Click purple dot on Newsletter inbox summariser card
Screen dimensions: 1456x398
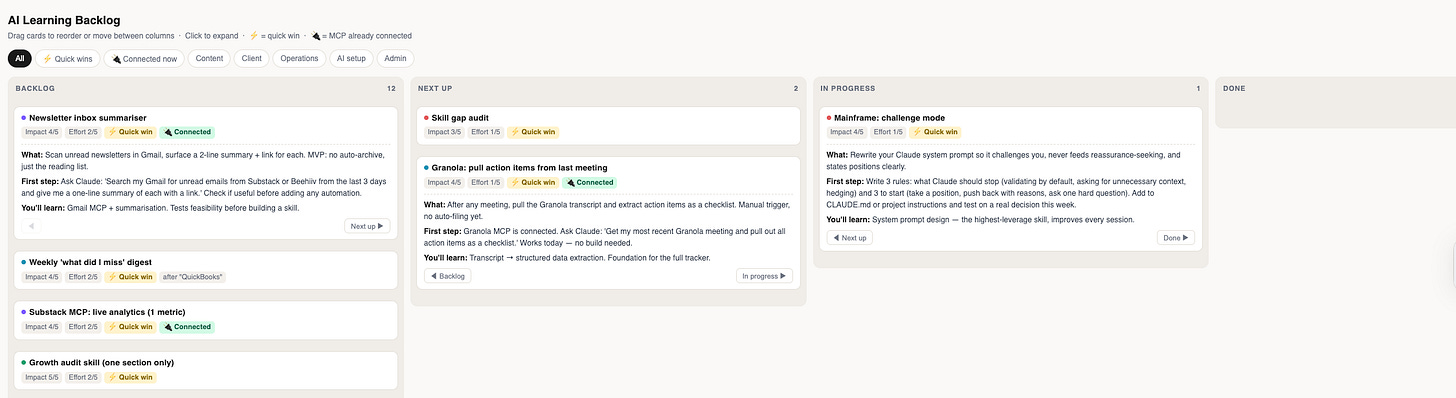coord(24,118)
